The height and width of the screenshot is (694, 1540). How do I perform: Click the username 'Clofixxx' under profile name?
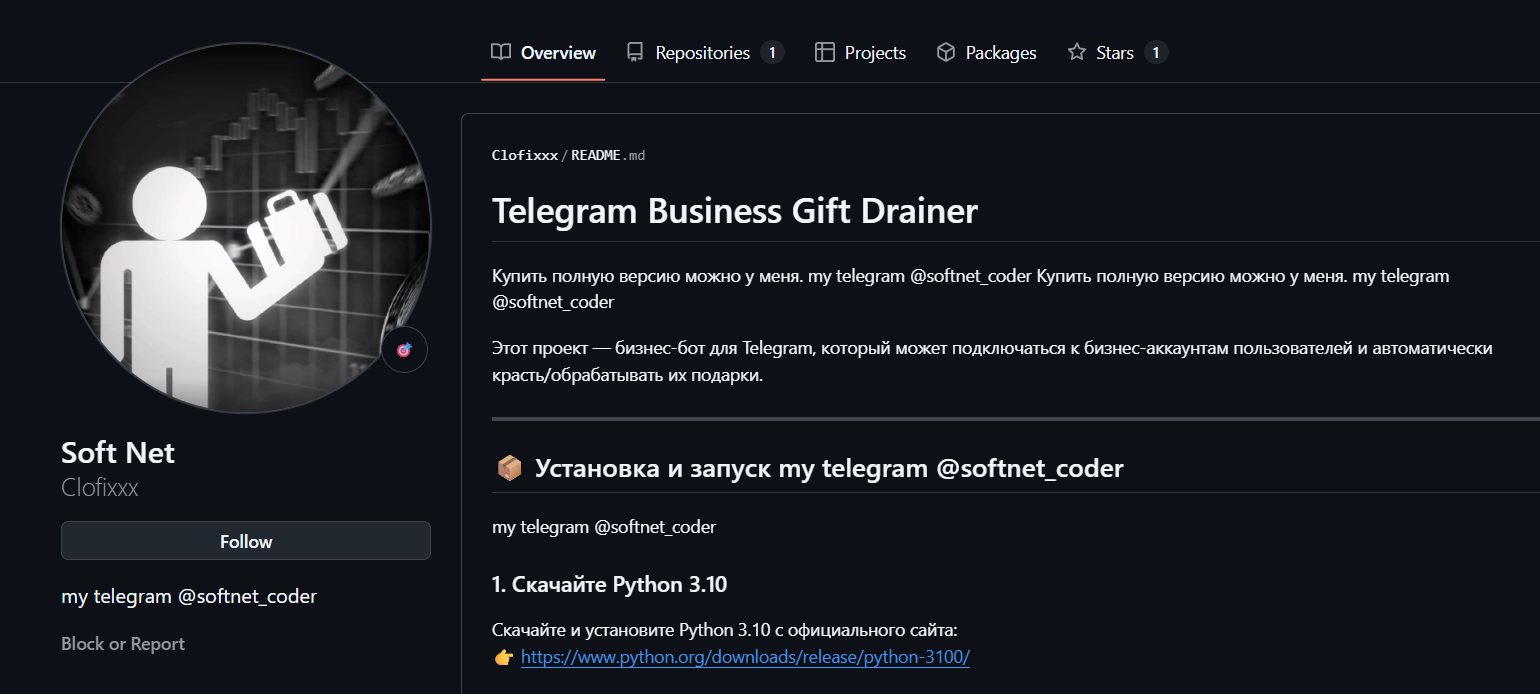coord(100,488)
